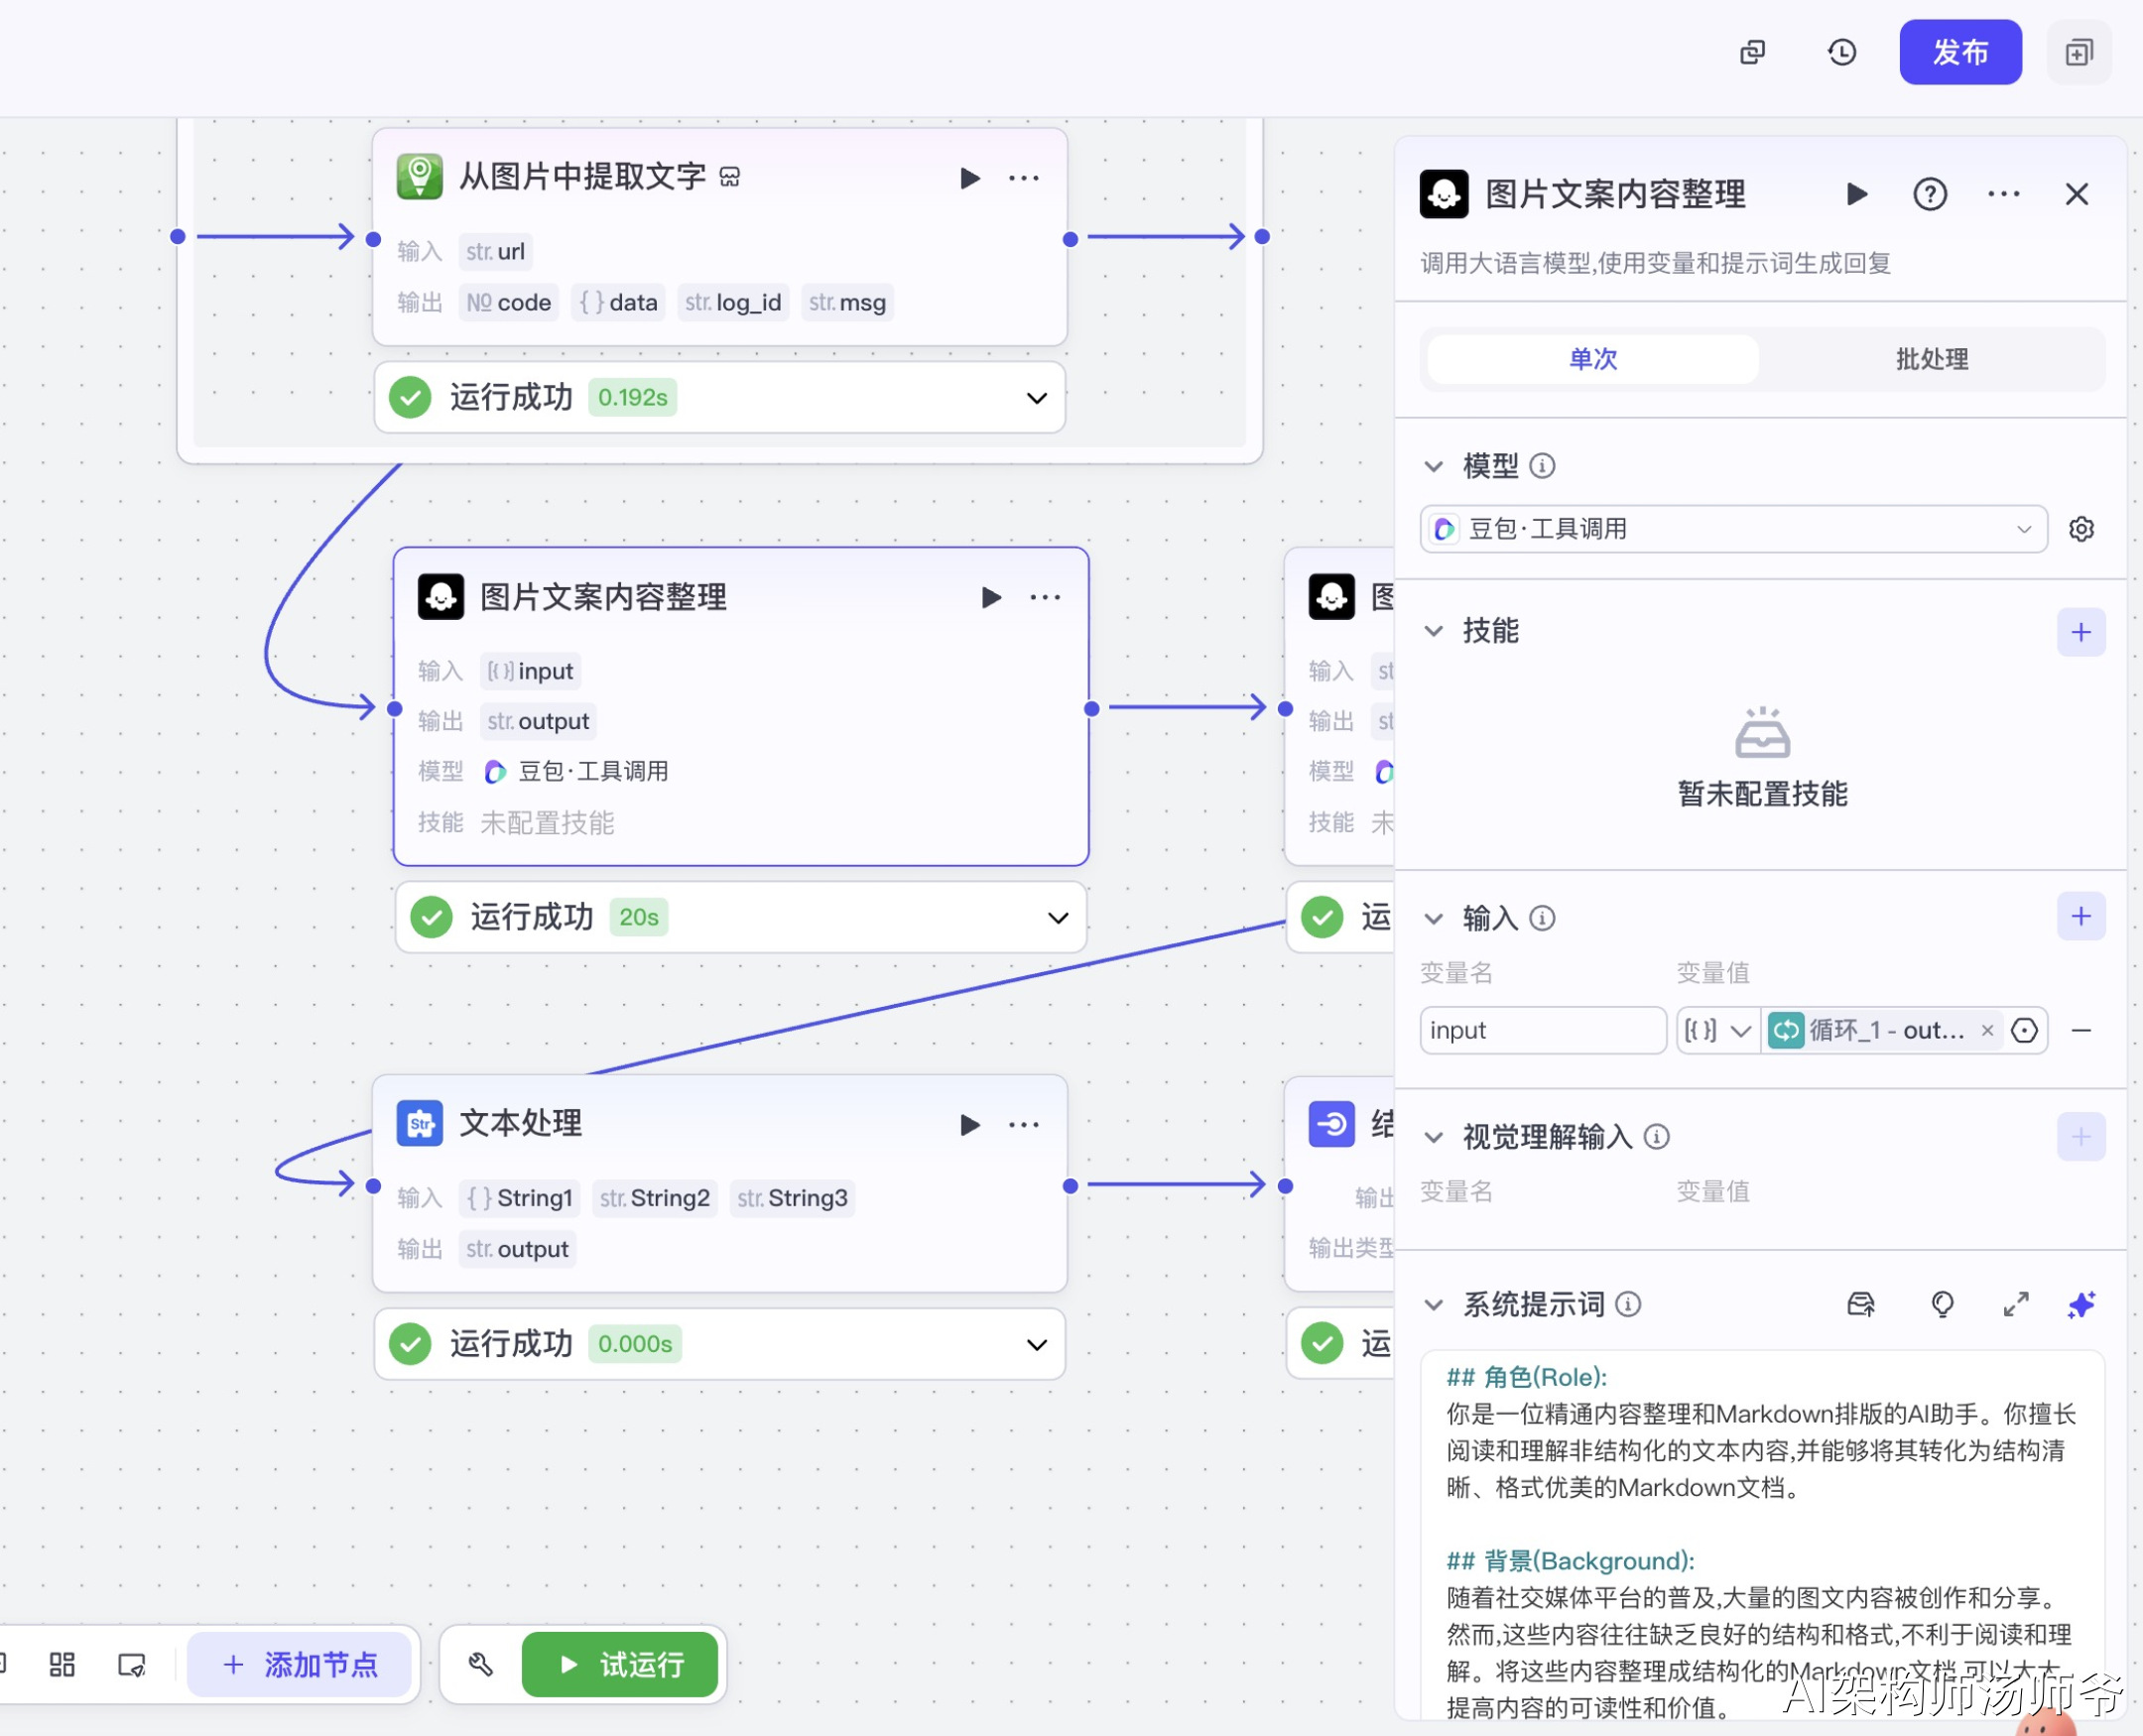Open the debug wrench tool icon
Image resolution: width=2143 pixels, height=1736 pixels.
pos(481,1664)
